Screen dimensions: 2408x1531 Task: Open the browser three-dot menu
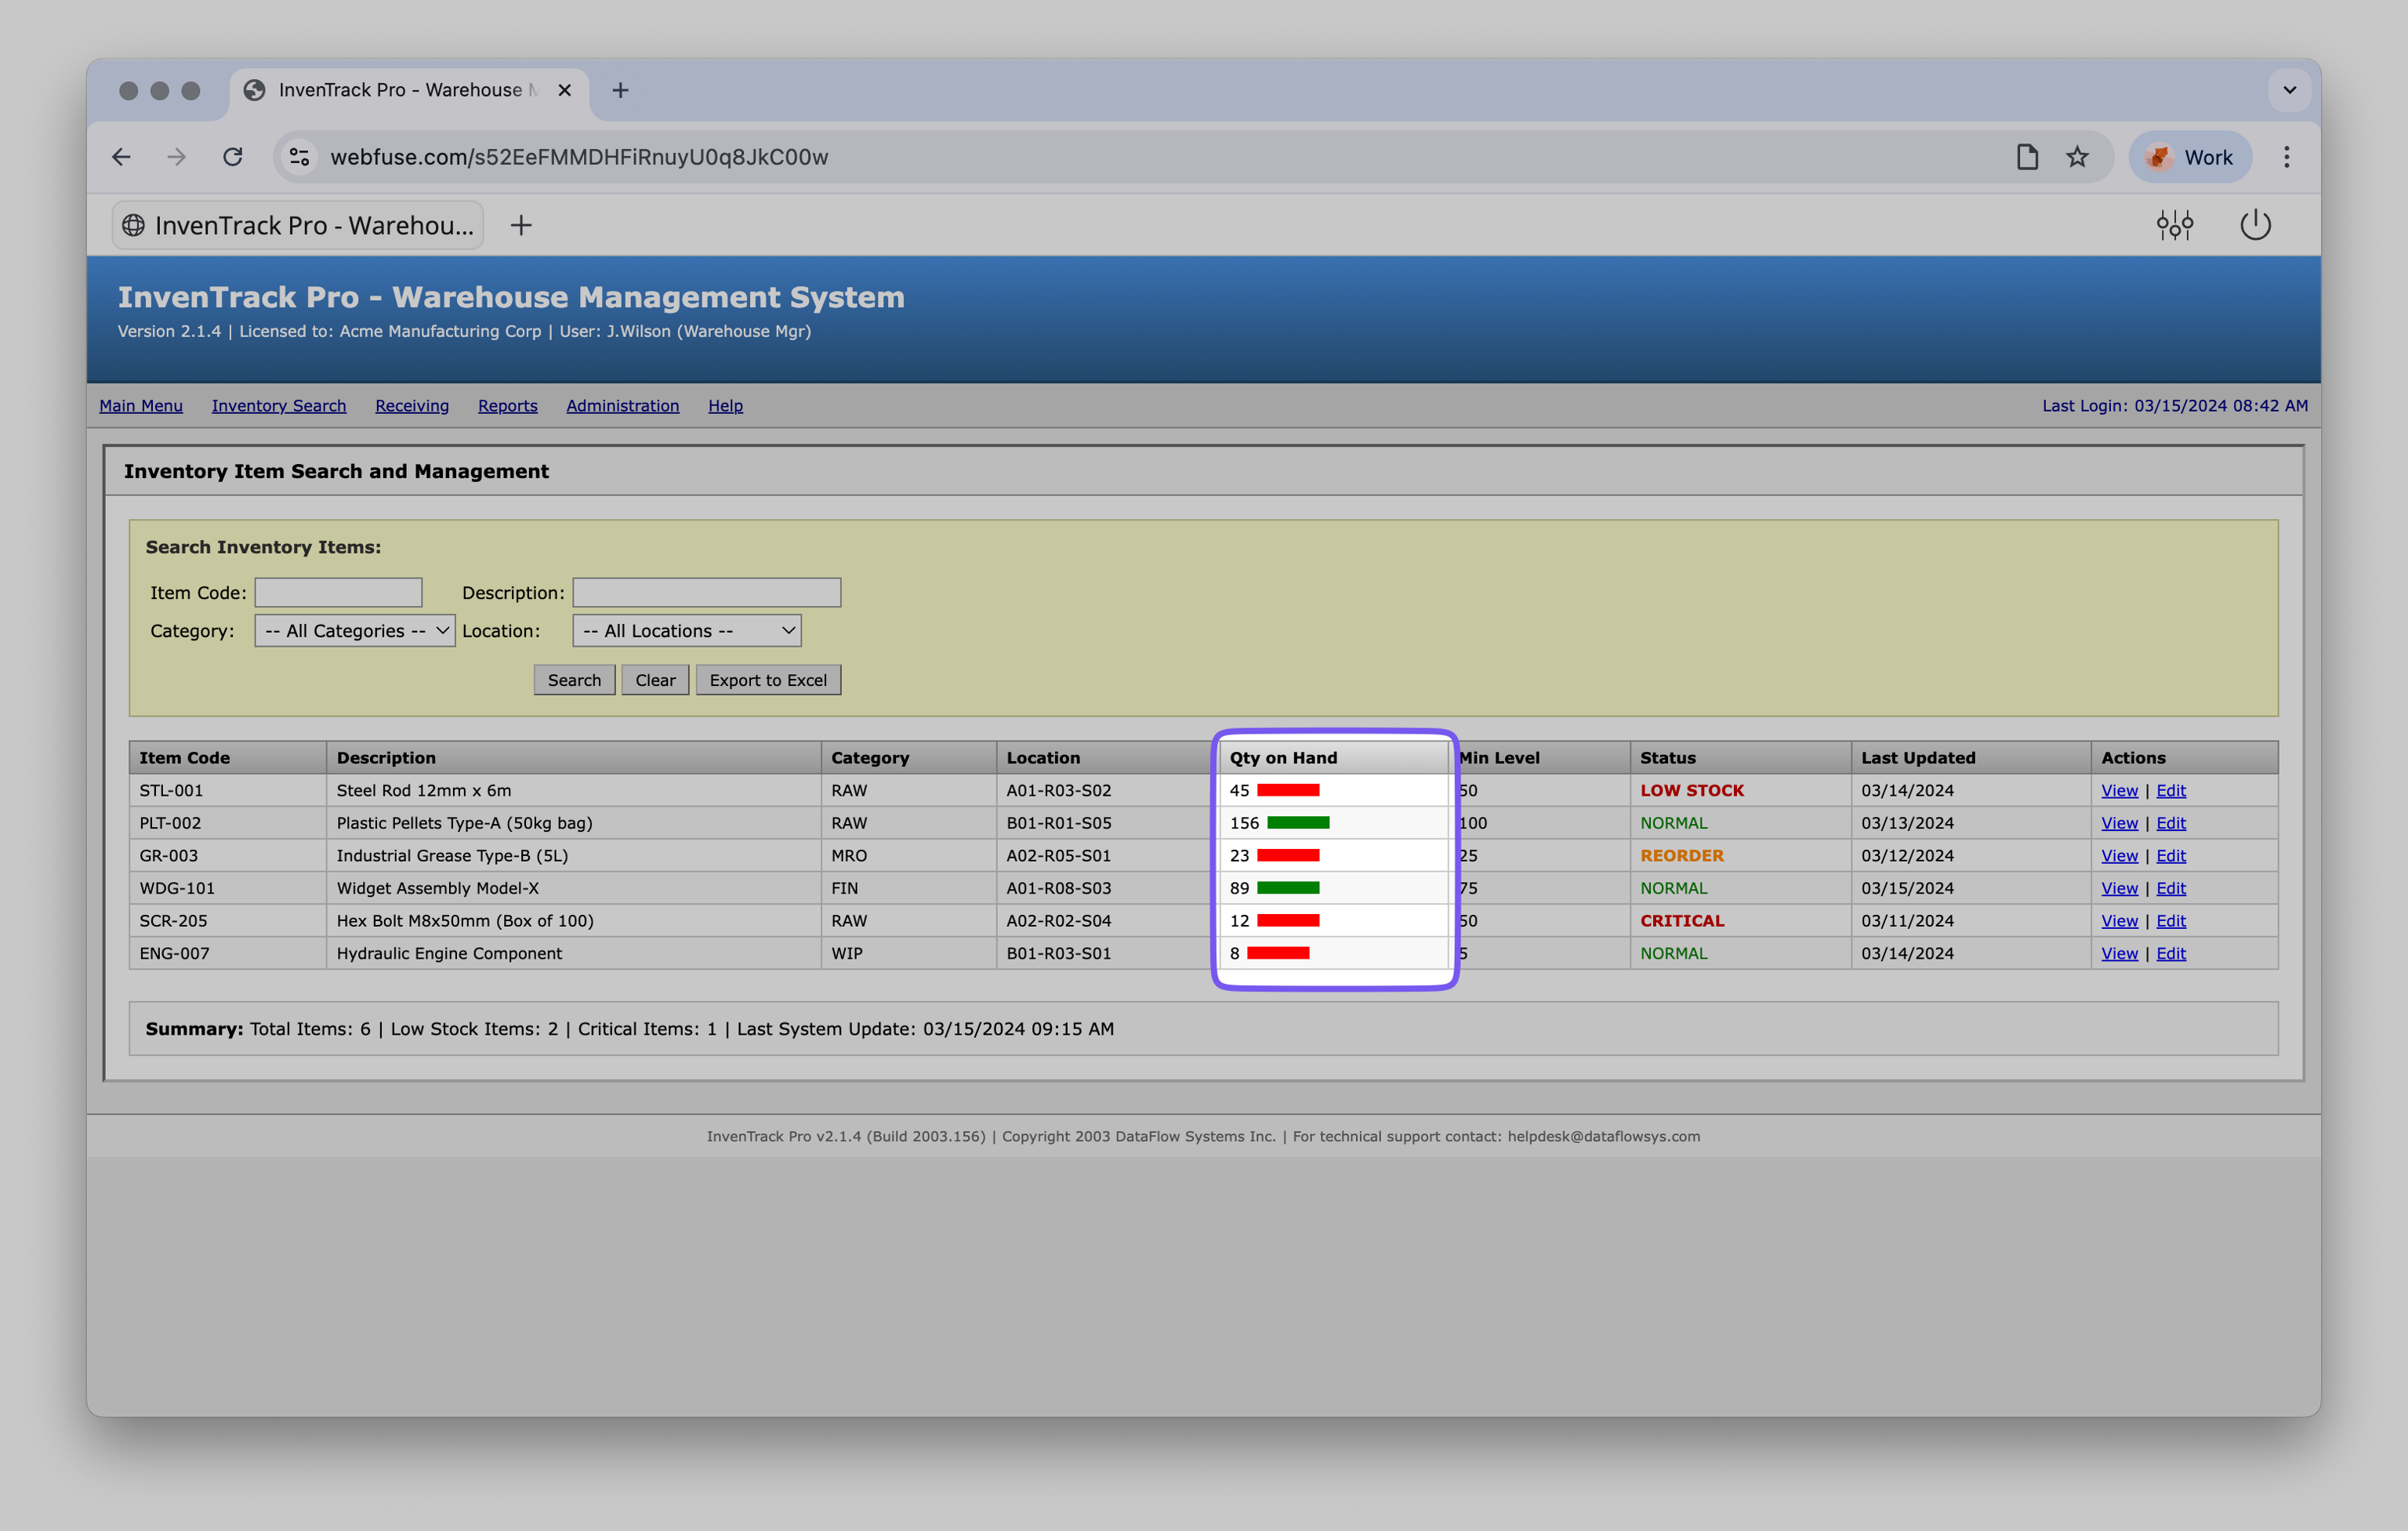2286,157
